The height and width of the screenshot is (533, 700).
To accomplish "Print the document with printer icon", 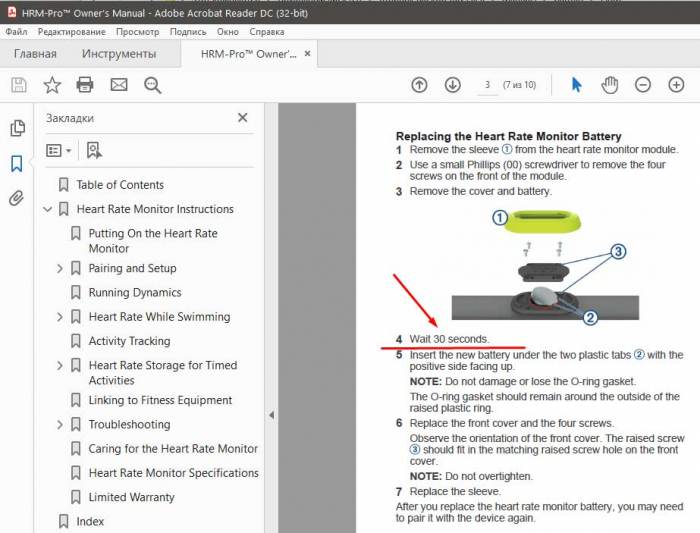I will 85,85.
